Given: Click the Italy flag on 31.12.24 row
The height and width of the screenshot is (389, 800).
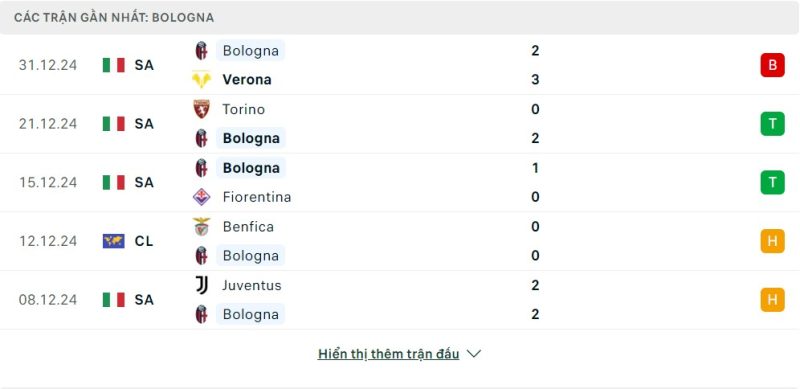Looking at the screenshot, I should (x=113, y=65).
